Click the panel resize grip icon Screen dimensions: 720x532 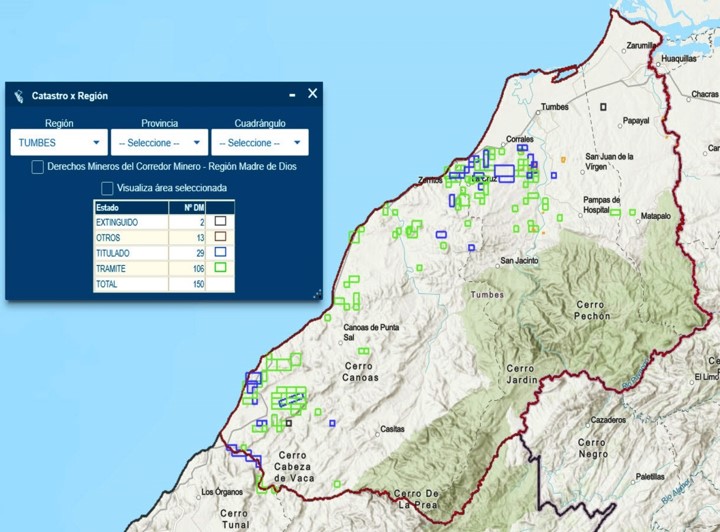point(317,293)
